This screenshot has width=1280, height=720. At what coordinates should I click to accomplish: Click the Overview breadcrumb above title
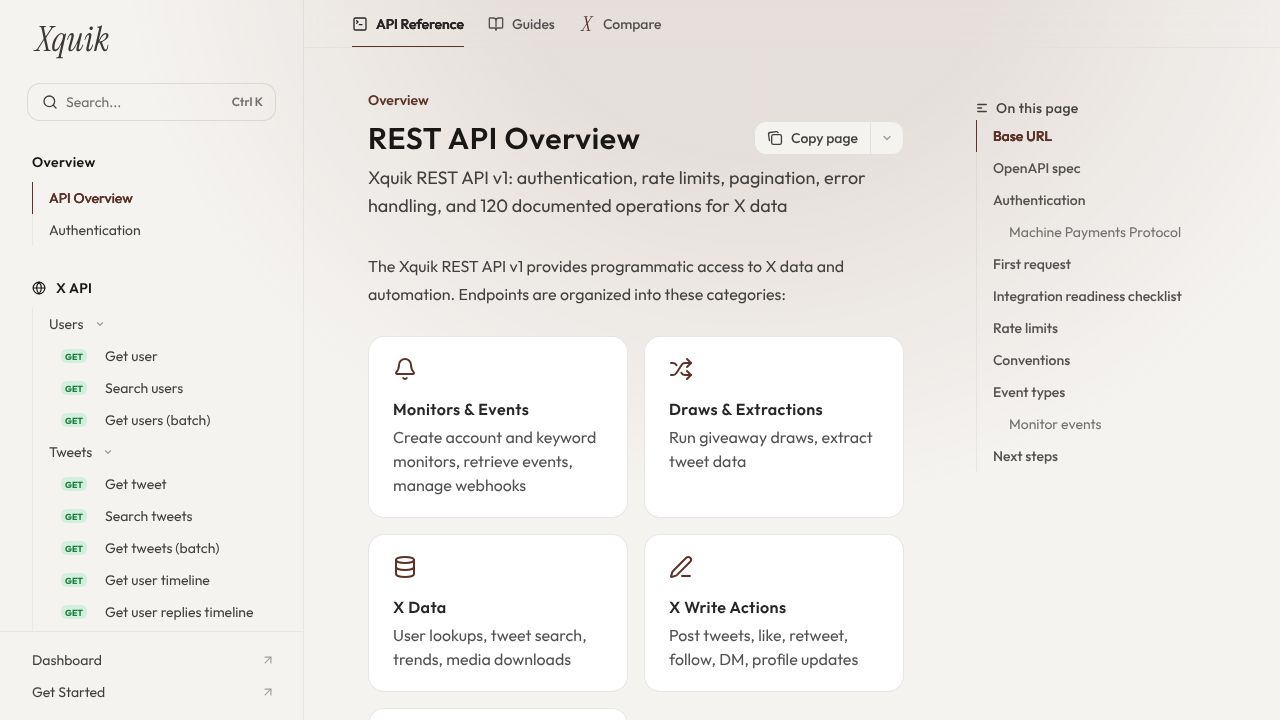pyautogui.click(x=398, y=100)
